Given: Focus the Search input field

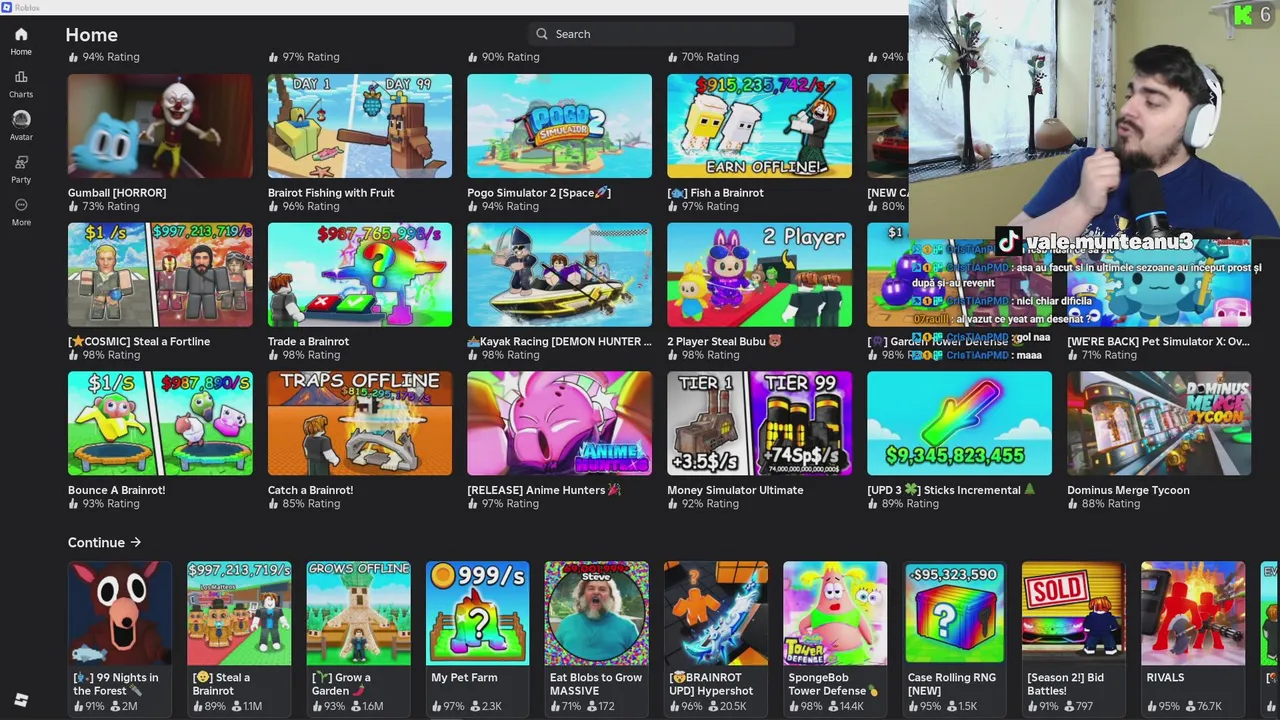Looking at the screenshot, I should (661, 34).
